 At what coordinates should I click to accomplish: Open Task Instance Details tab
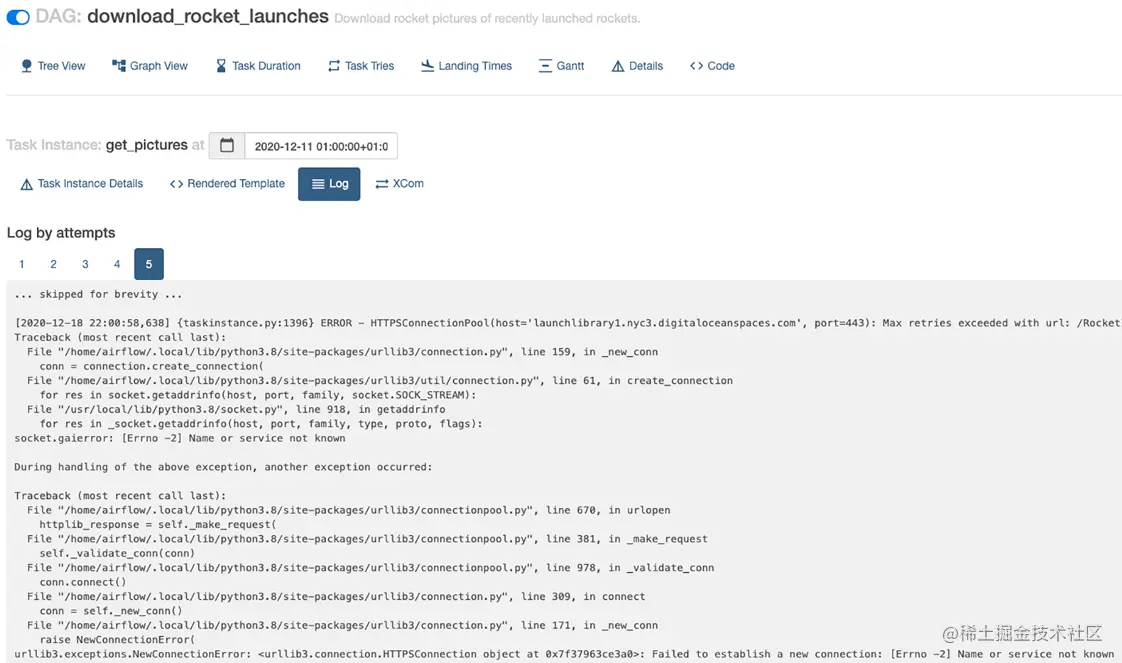pos(82,184)
